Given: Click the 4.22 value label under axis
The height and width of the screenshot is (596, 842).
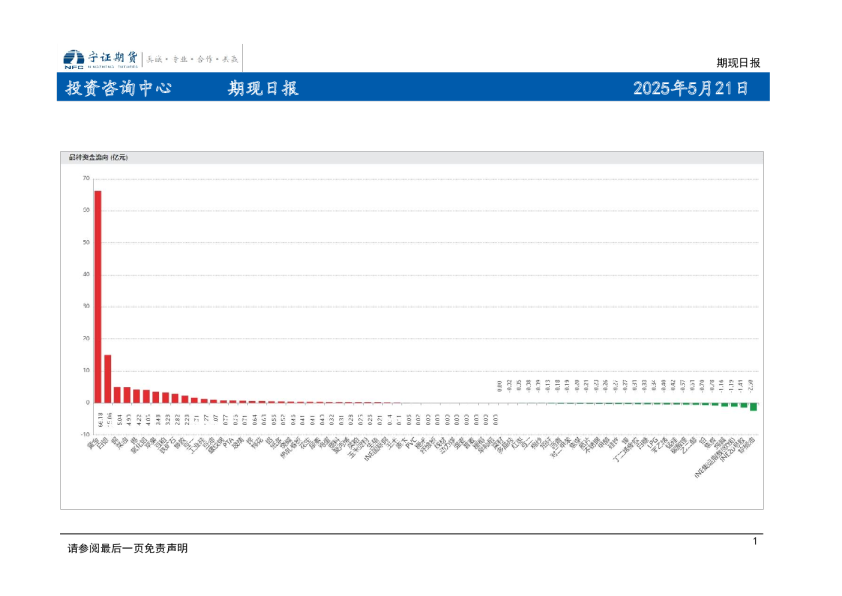Looking at the screenshot, I should coord(137,418).
